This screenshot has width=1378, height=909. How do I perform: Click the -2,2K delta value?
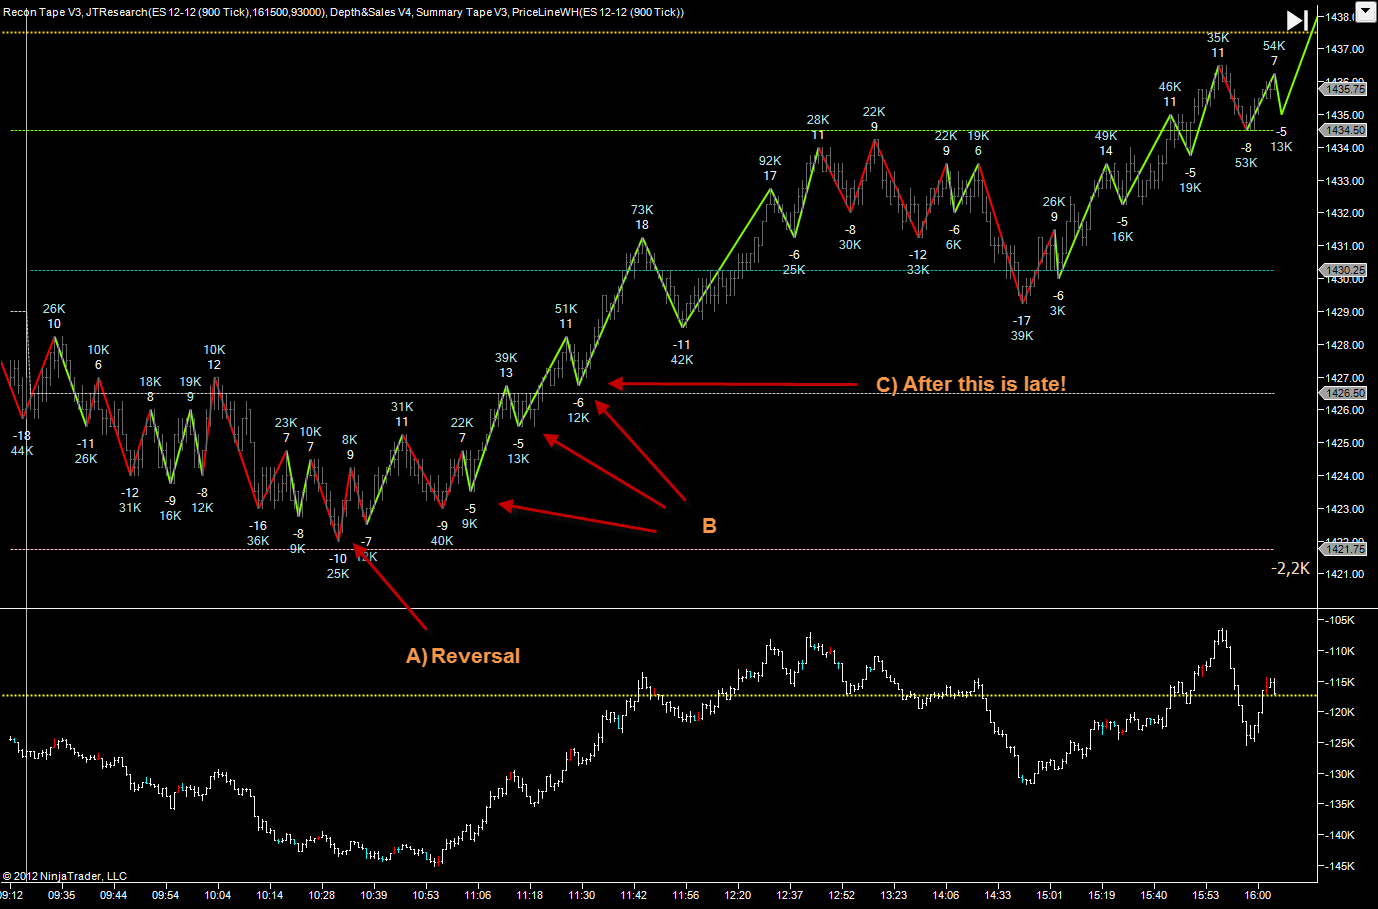1290,568
